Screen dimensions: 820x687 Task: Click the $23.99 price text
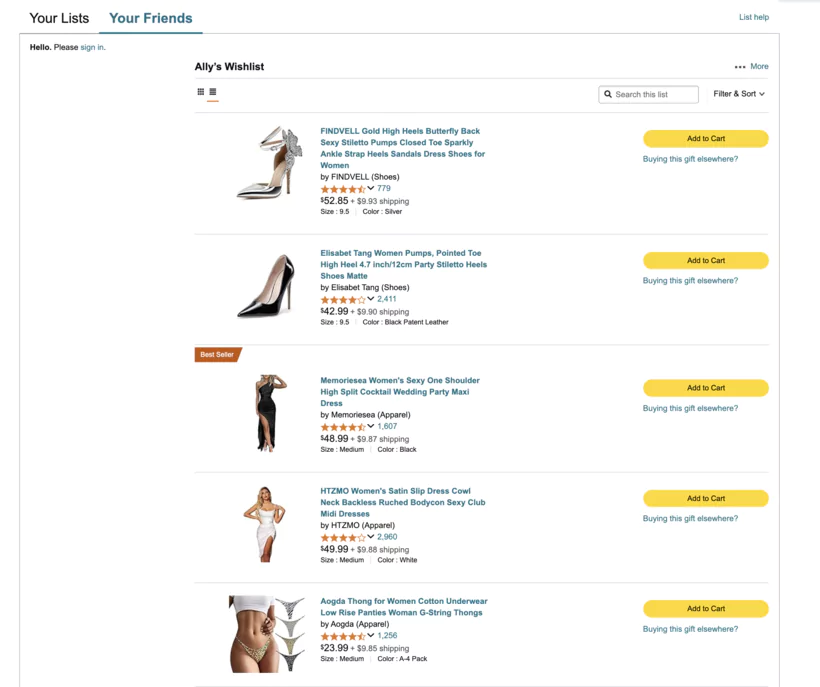[334, 648]
